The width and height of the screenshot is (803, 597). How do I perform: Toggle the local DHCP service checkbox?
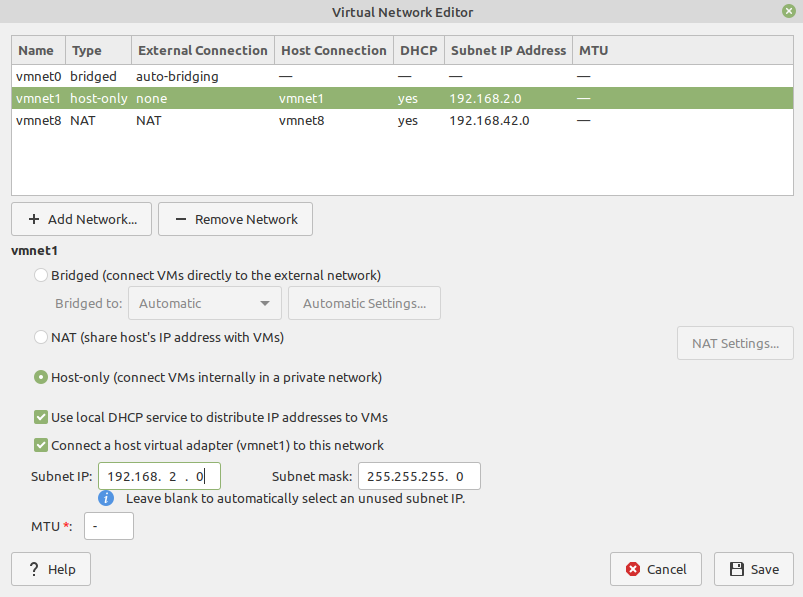click(41, 417)
